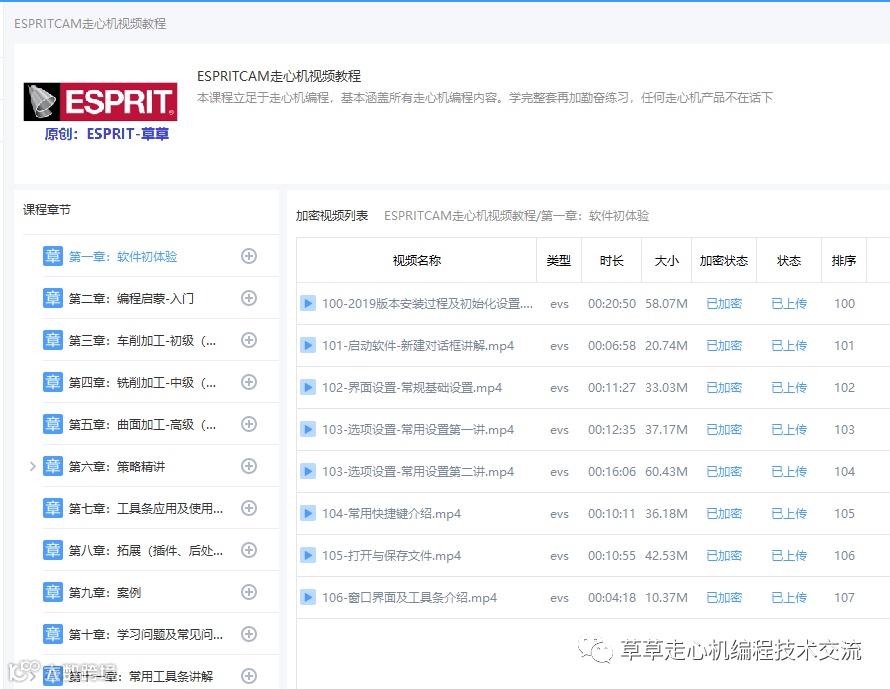Click the ESPRITCAM走心机视频教程 page title at top
Screen dimensions: 890x689
coord(90,23)
